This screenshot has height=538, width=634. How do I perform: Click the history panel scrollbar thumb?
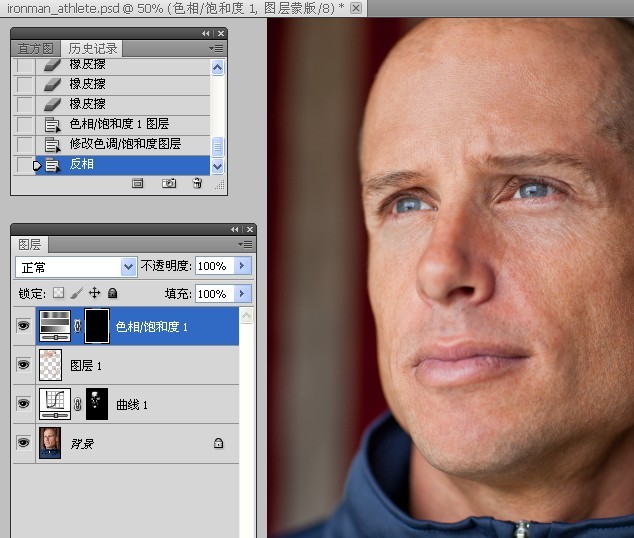point(218,147)
